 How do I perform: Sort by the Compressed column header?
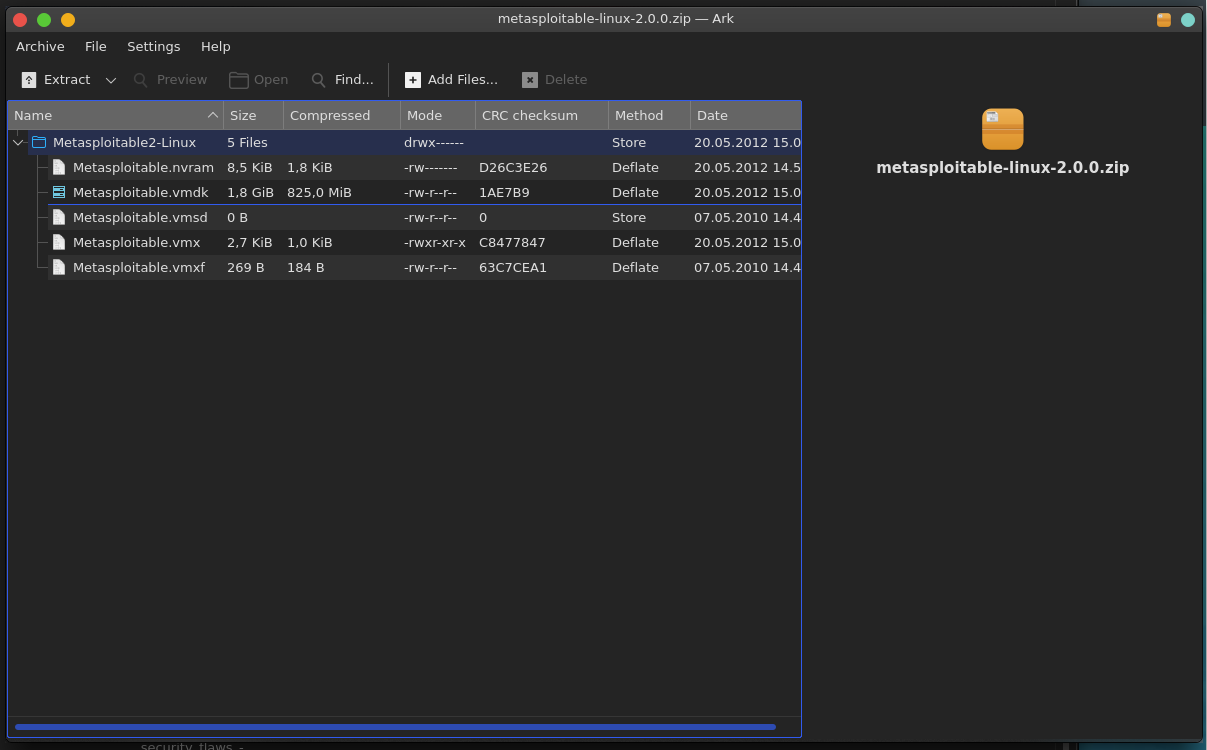point(342,115)
